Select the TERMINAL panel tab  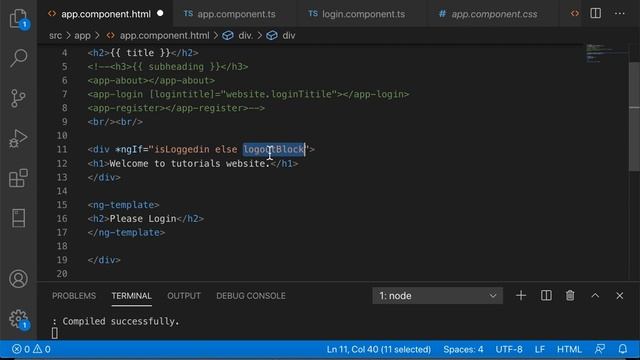click(131, 296)
